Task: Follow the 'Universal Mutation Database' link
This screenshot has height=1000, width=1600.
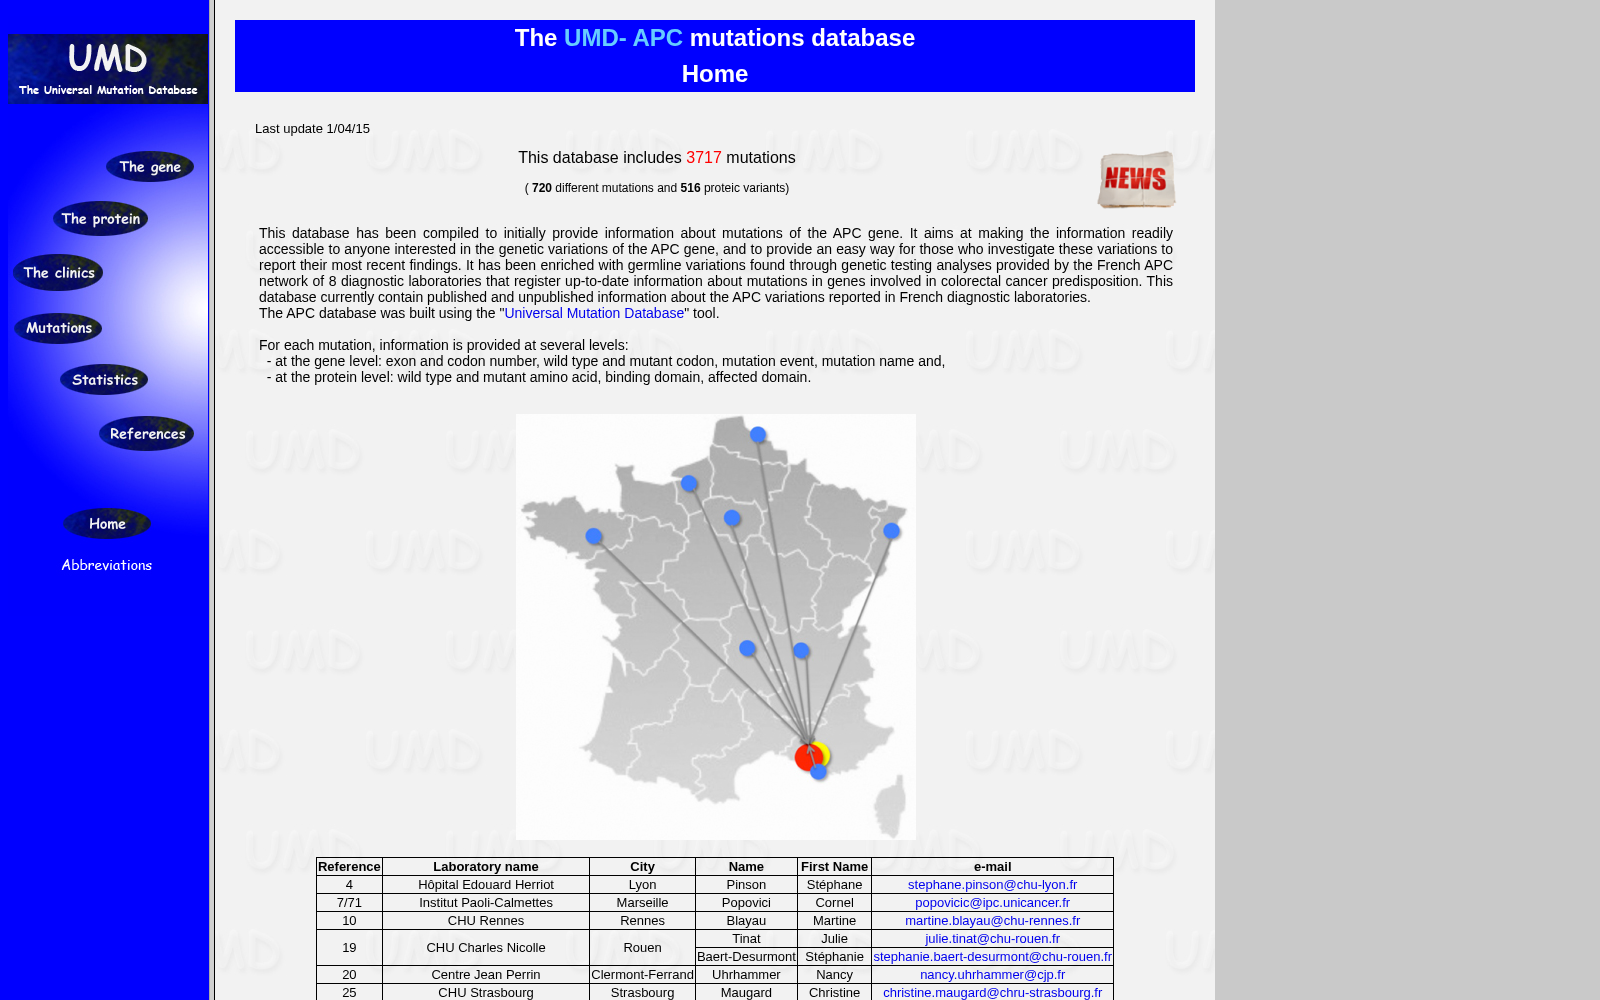Action: [x=594, y=313]
